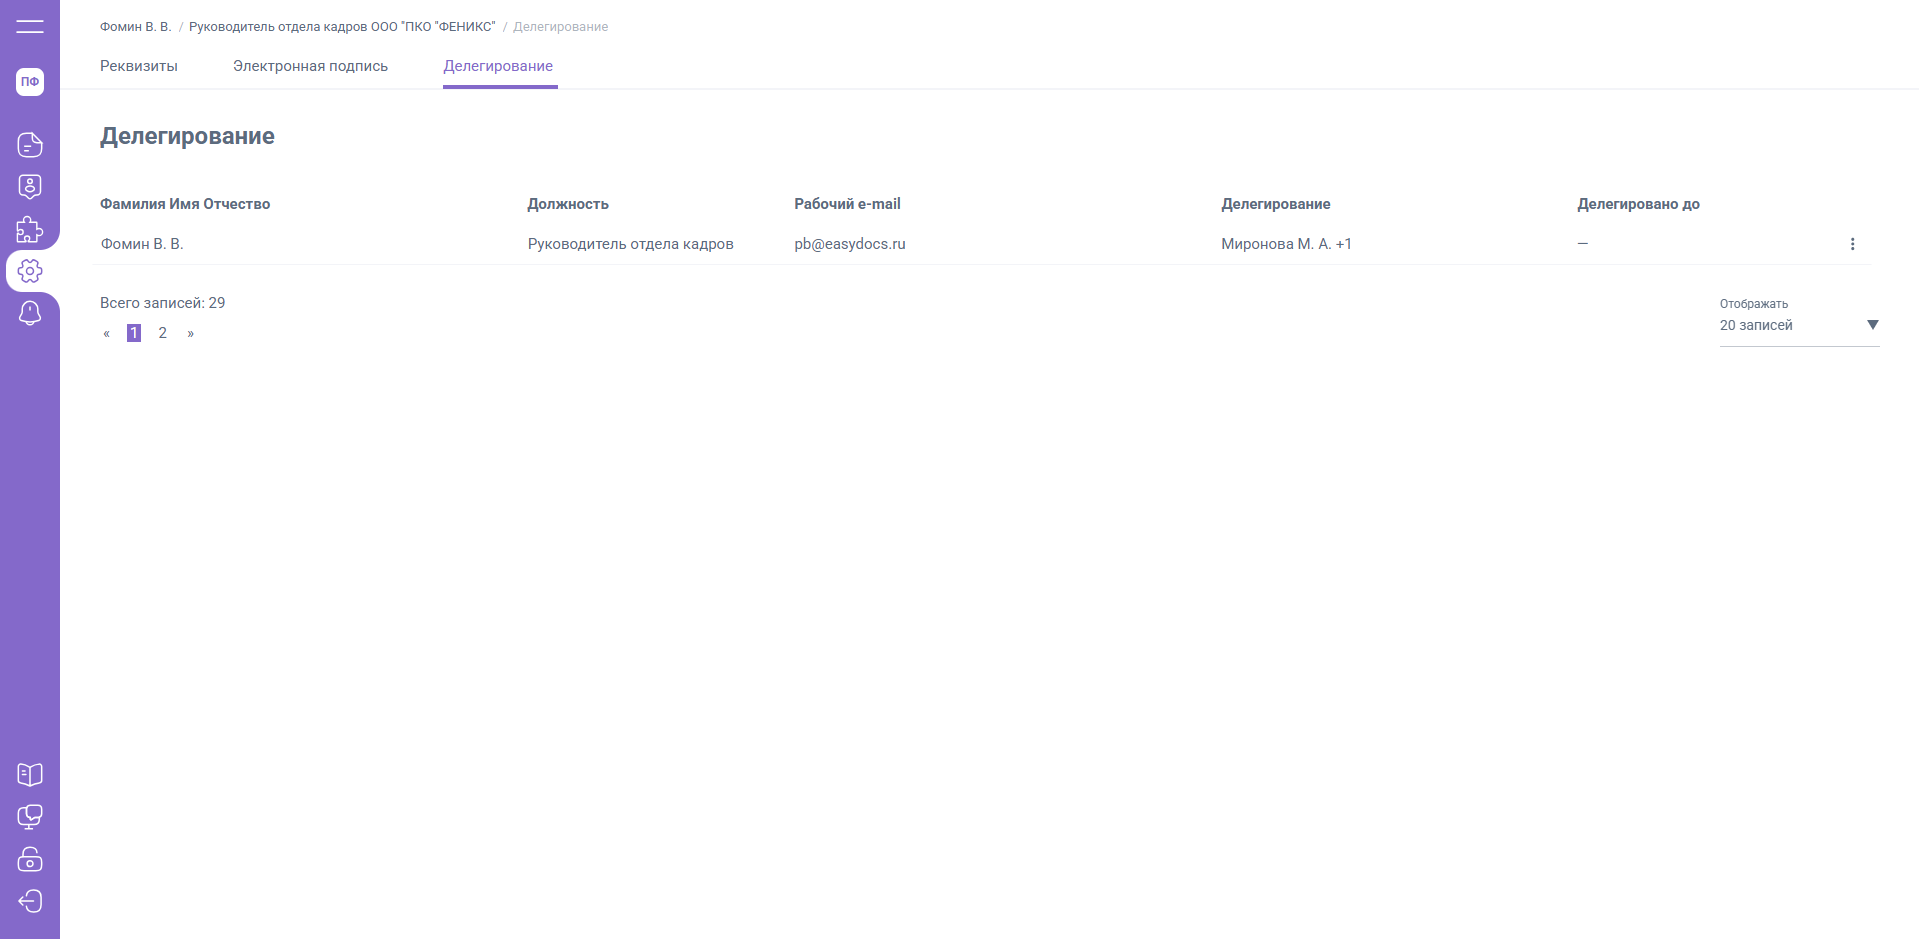Switch to the Реквизиты tab
The height and width of the screenshot is (939, 1919).
(x=139, y=66)
